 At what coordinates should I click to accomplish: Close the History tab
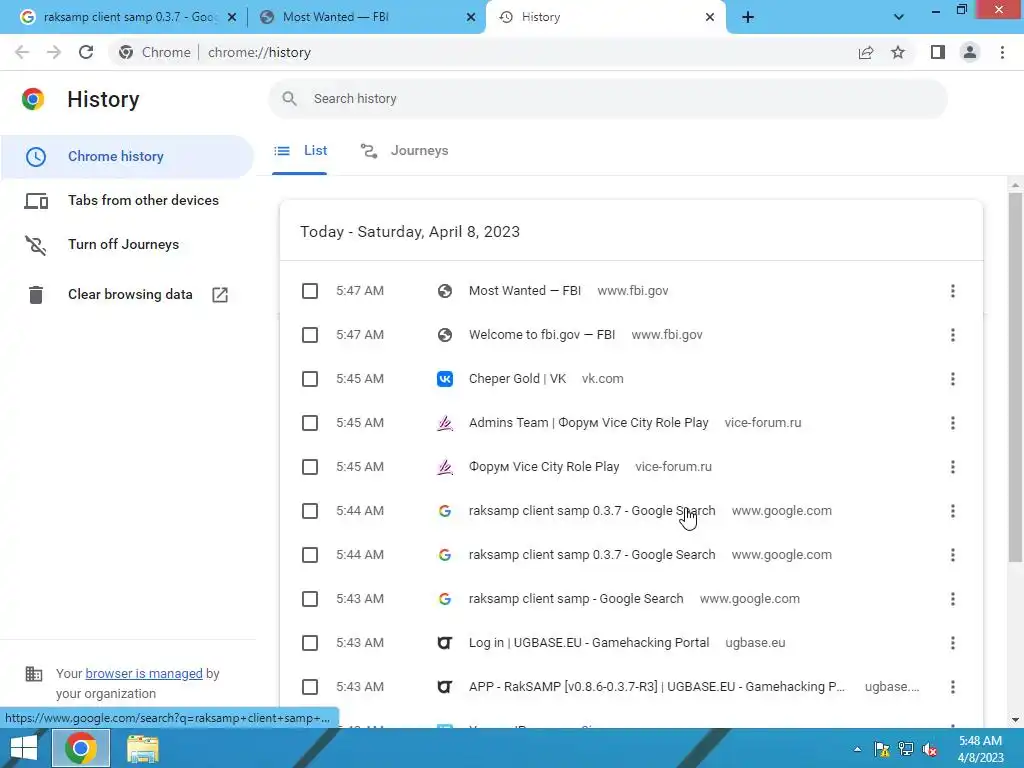[x=710, y=17]
